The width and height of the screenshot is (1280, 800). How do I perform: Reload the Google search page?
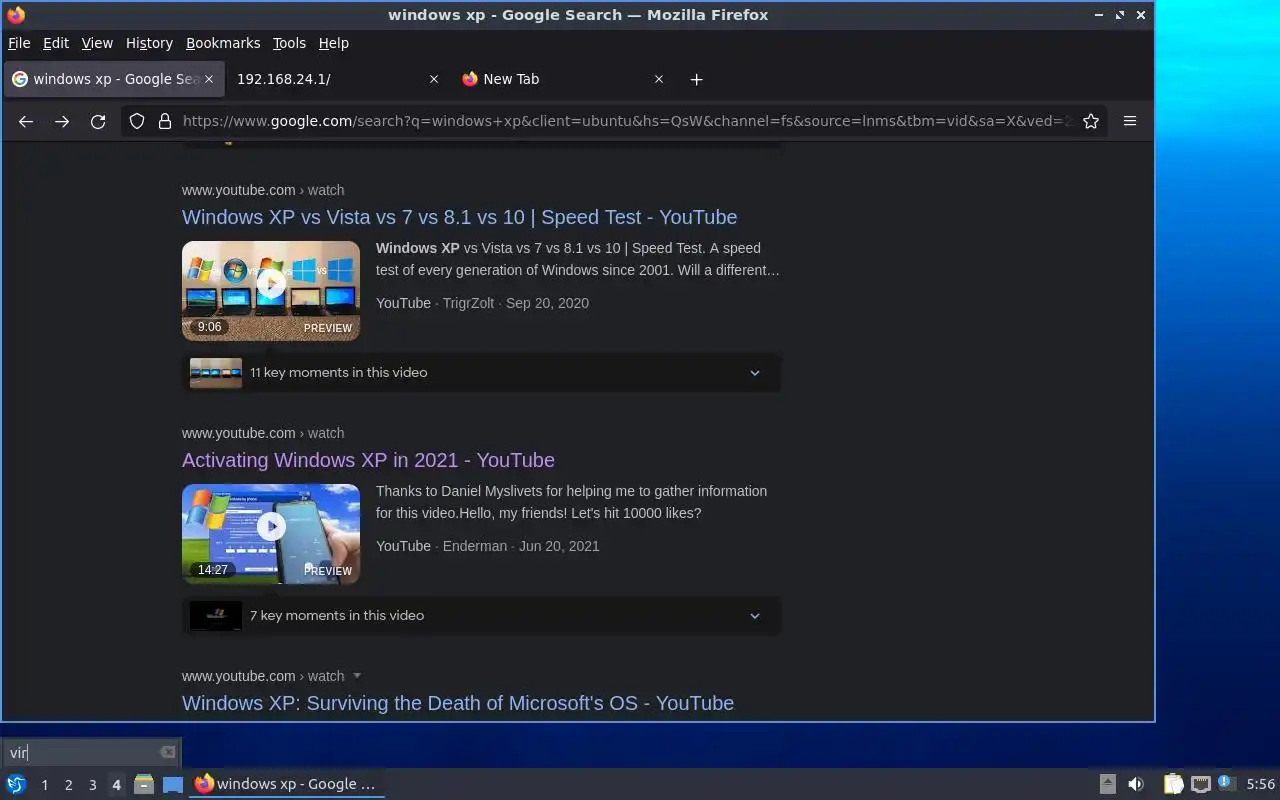pos(98,121)
